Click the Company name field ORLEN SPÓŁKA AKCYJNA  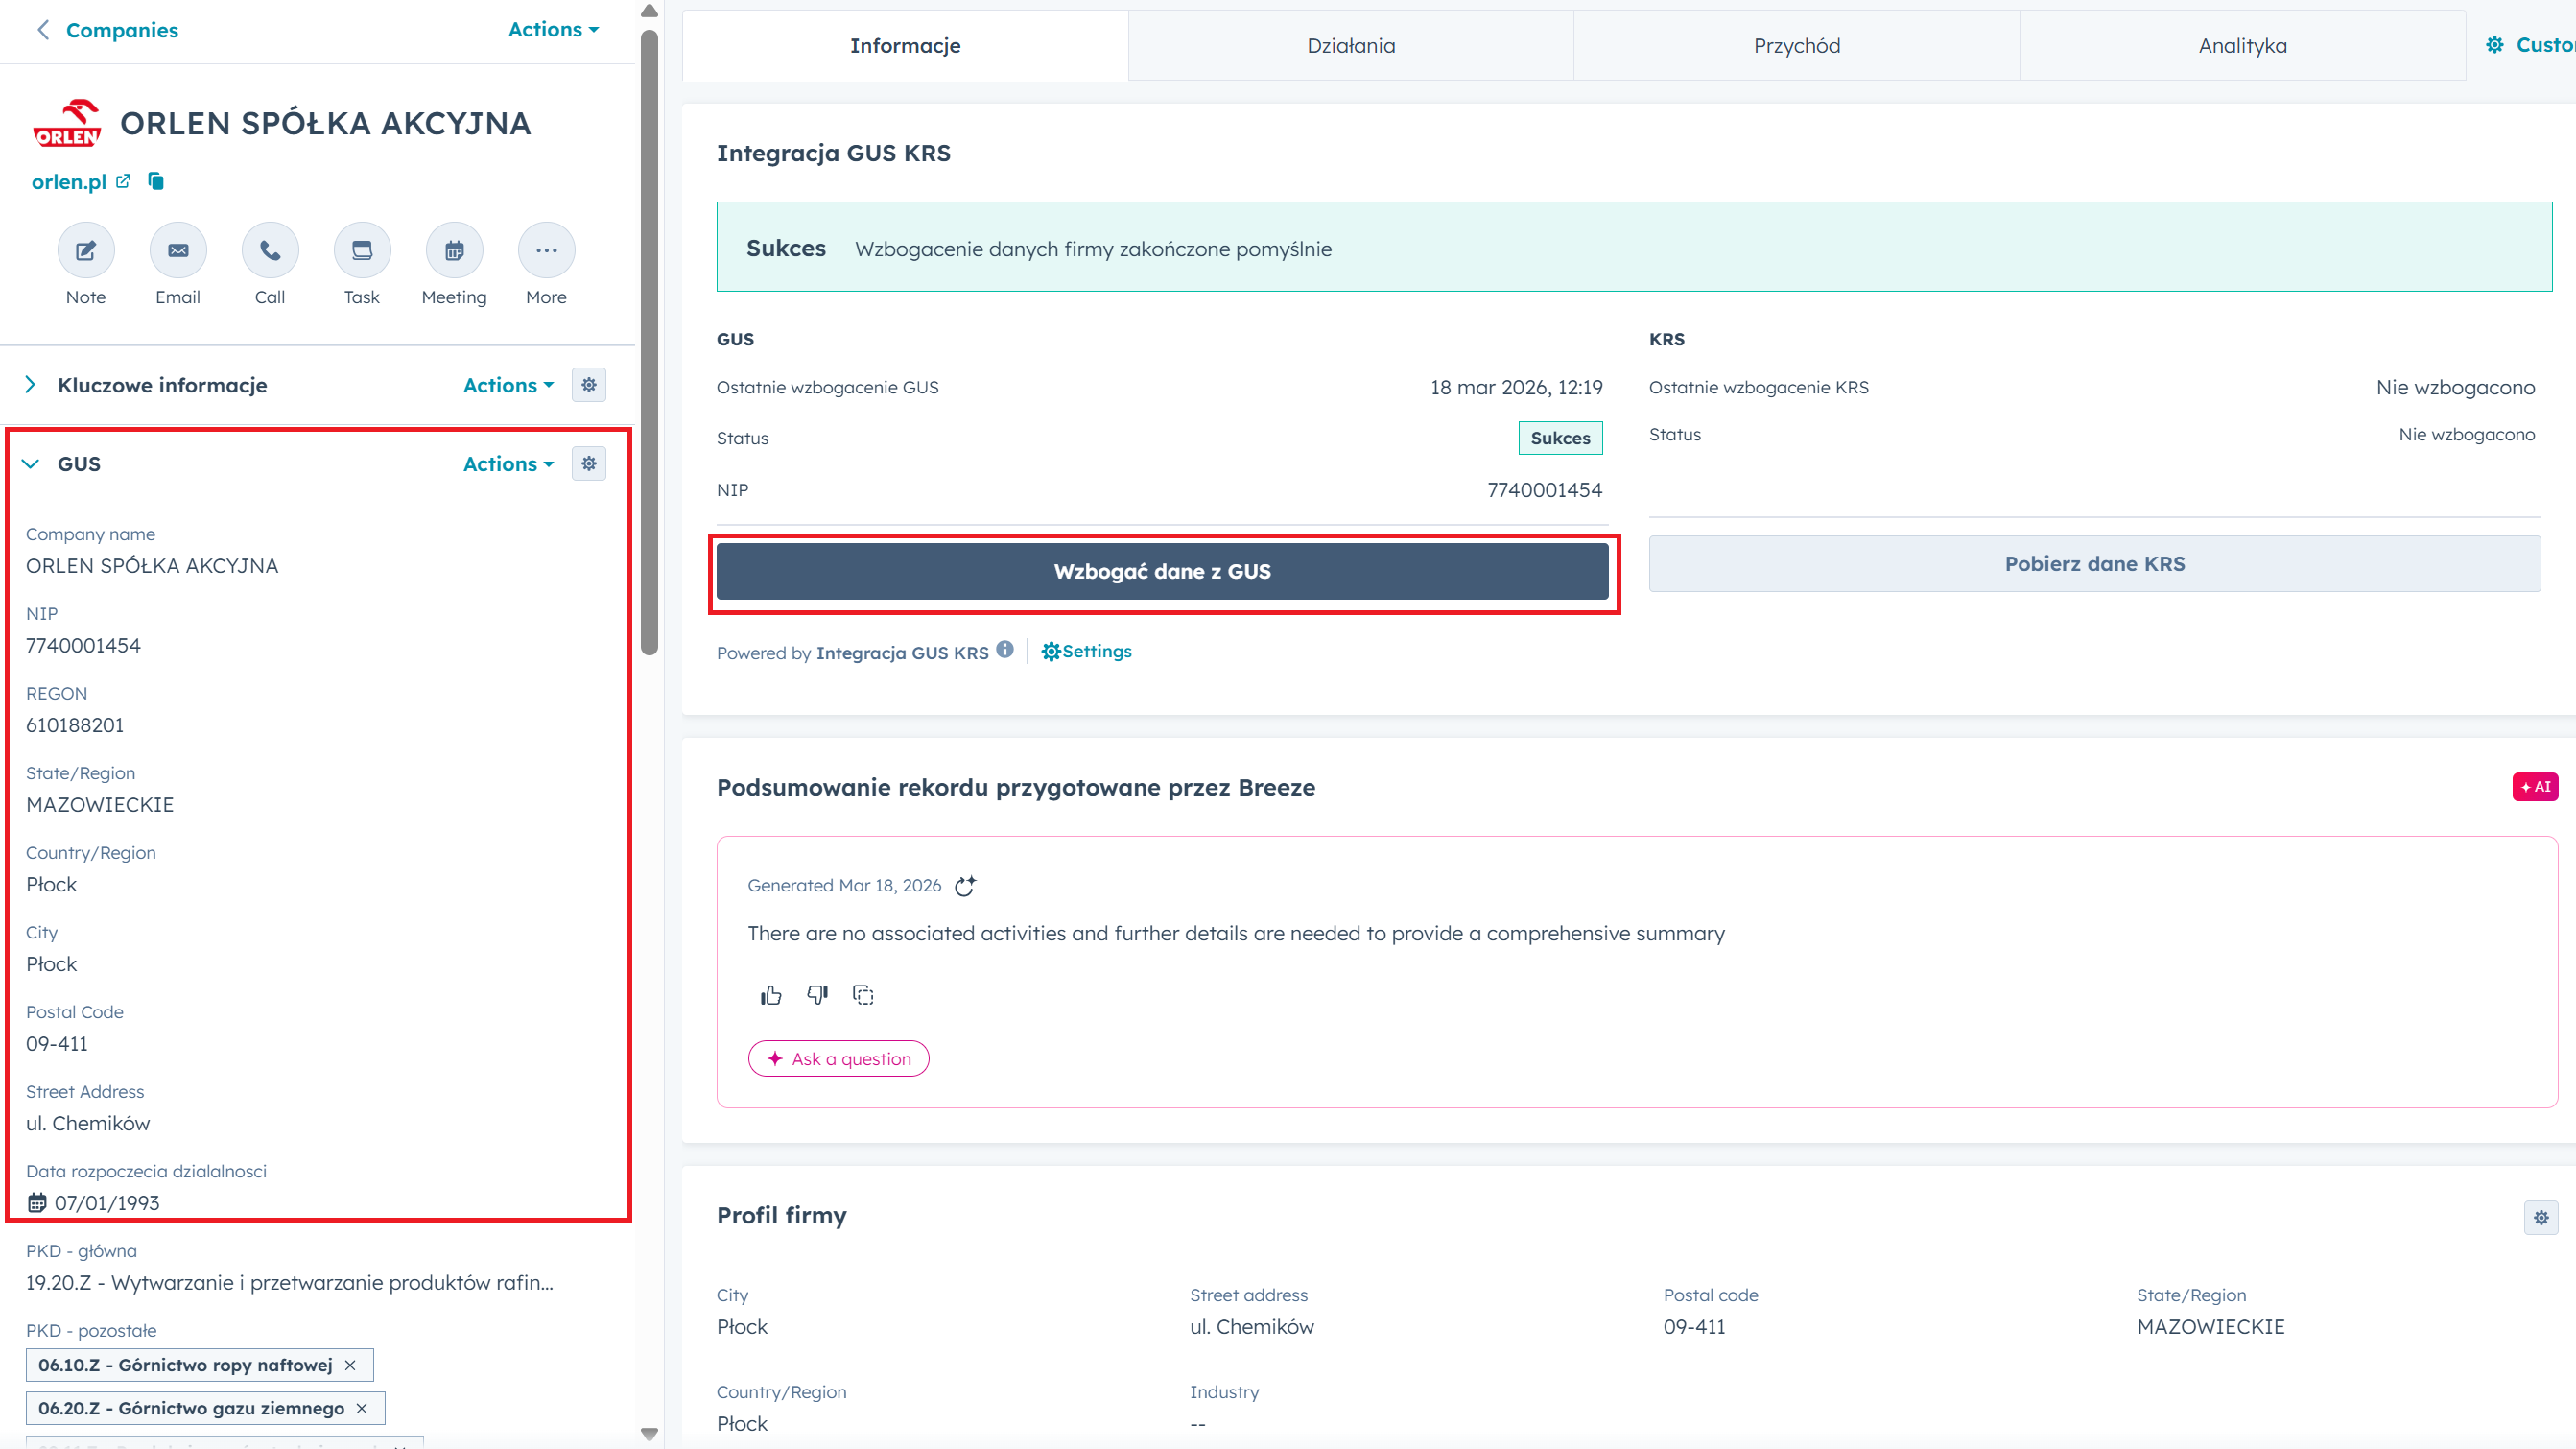pos(152,566)
